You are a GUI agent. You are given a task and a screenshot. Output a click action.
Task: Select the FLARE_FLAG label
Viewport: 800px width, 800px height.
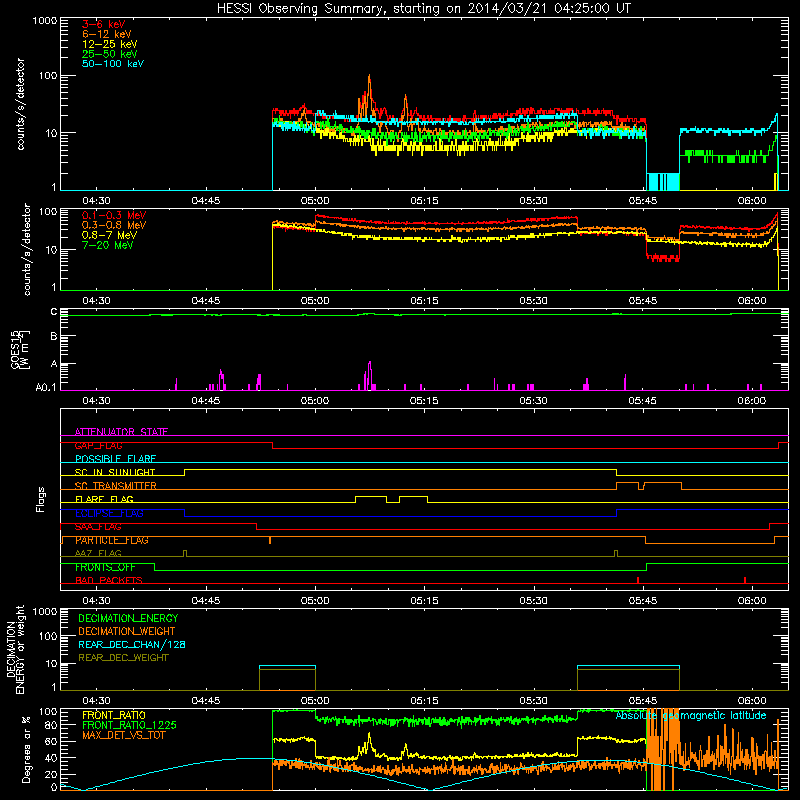click(x=104, y=499)
